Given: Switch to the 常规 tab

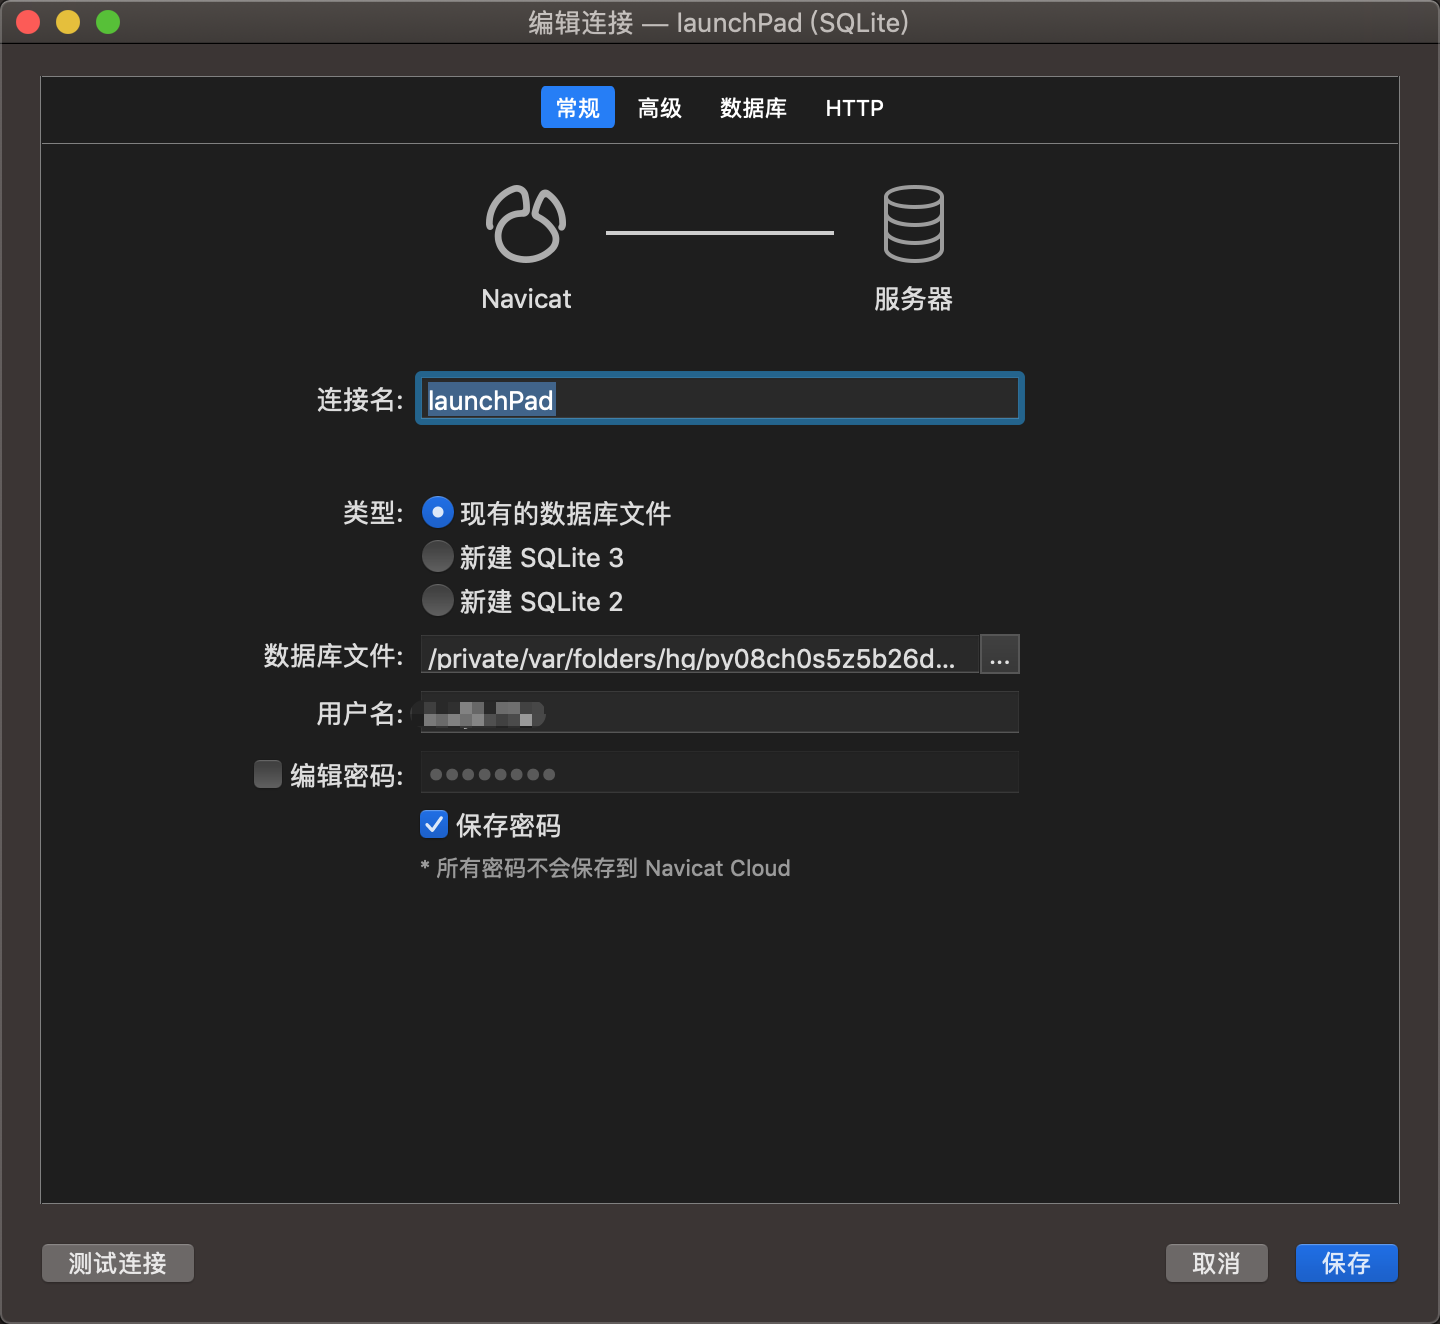Looking at the screenshot, I should pyautogui.click(x=578, y=107).
